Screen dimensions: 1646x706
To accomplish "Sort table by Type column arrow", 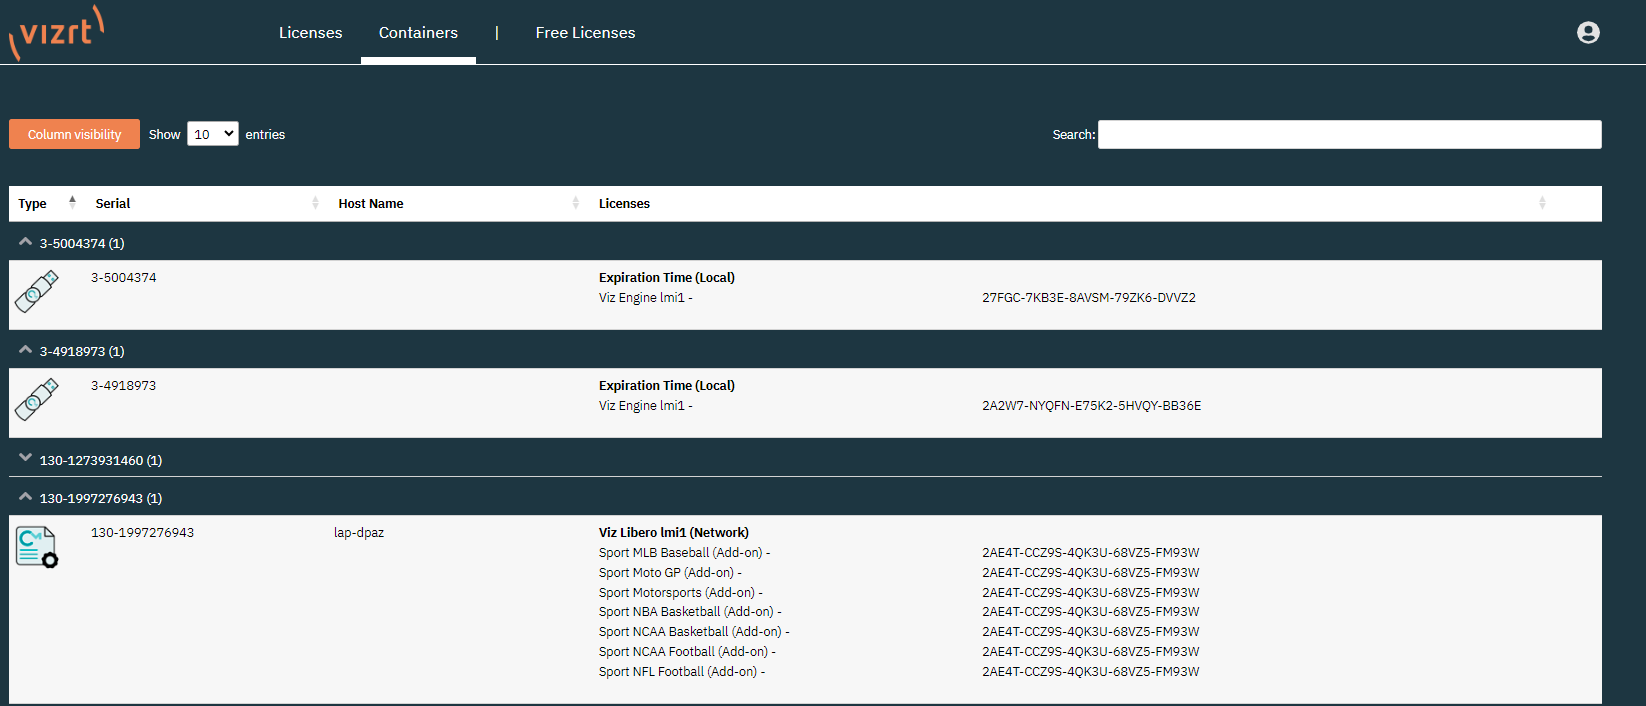I will [72, 203].
